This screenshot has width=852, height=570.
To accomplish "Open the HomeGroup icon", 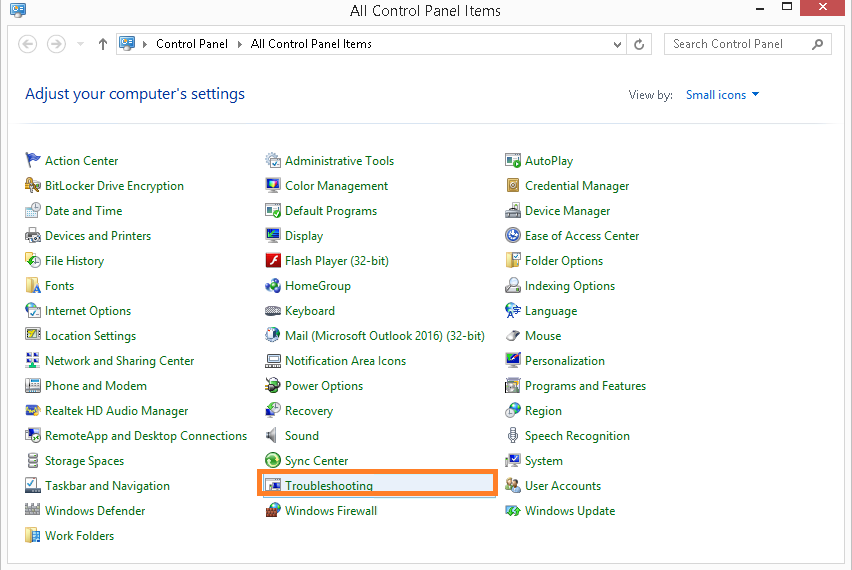I will [273, 285].
